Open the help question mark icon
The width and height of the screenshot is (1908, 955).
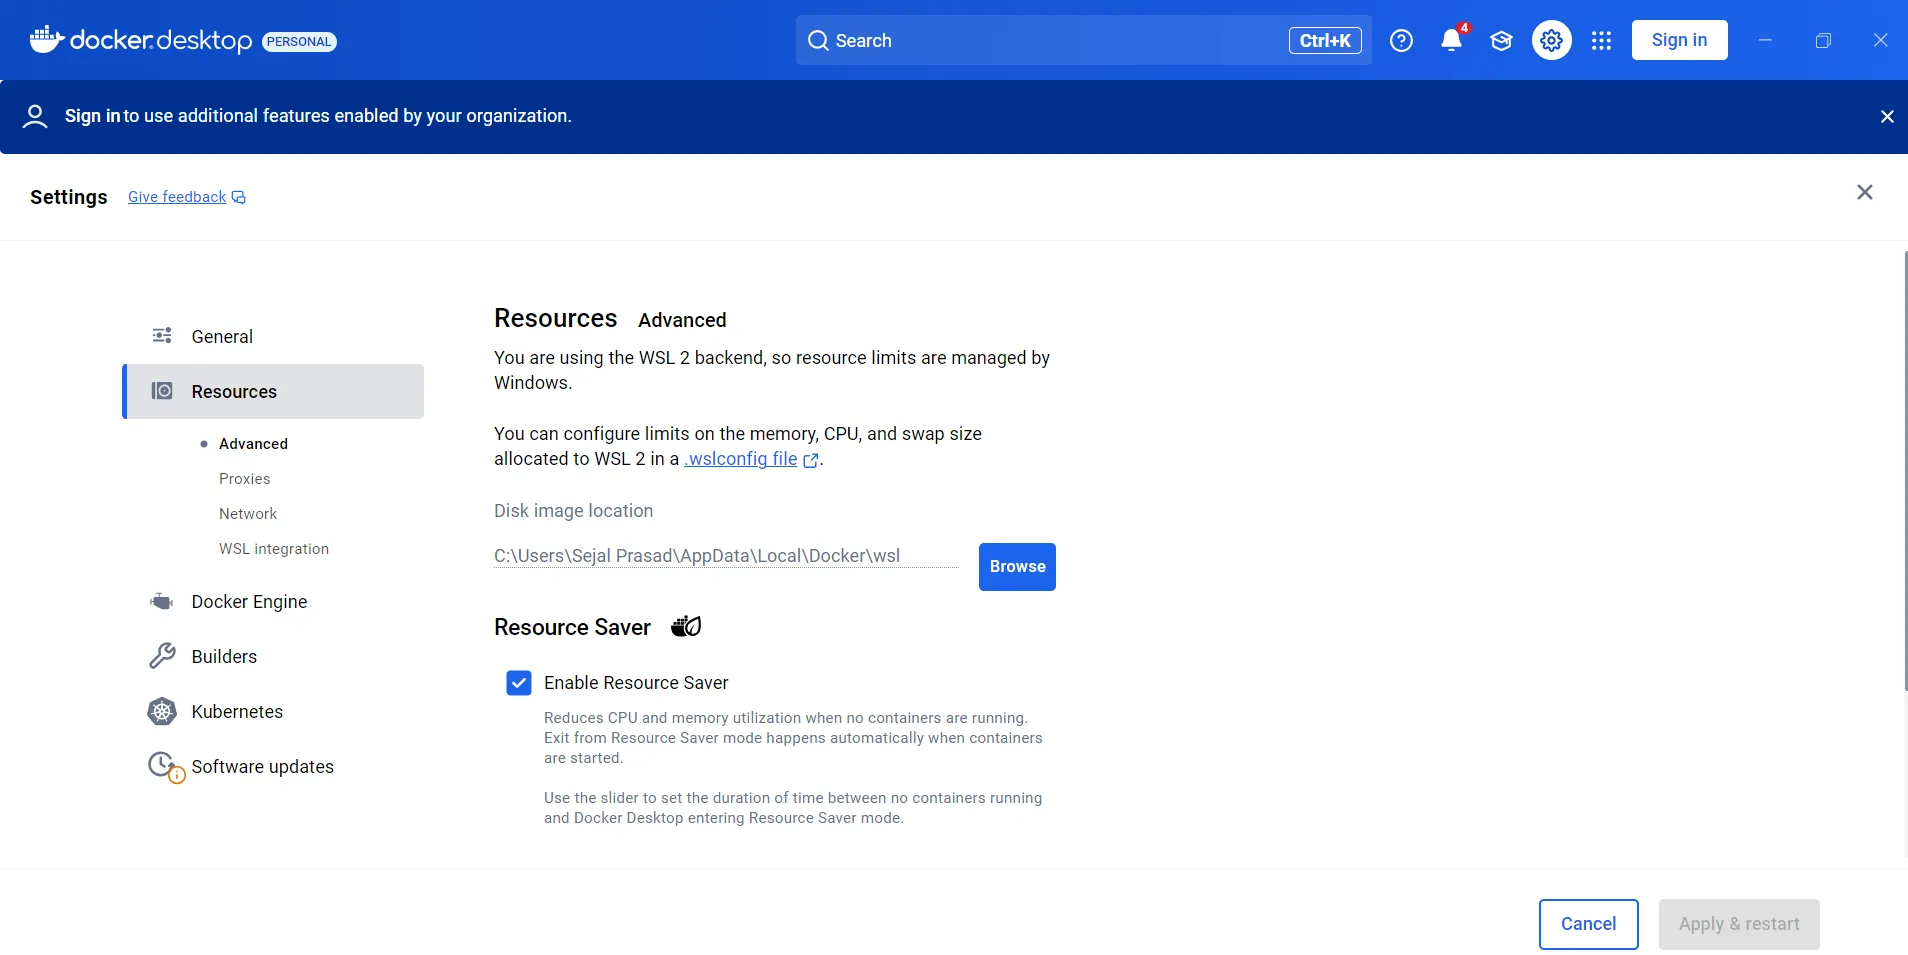point(1402,40)
